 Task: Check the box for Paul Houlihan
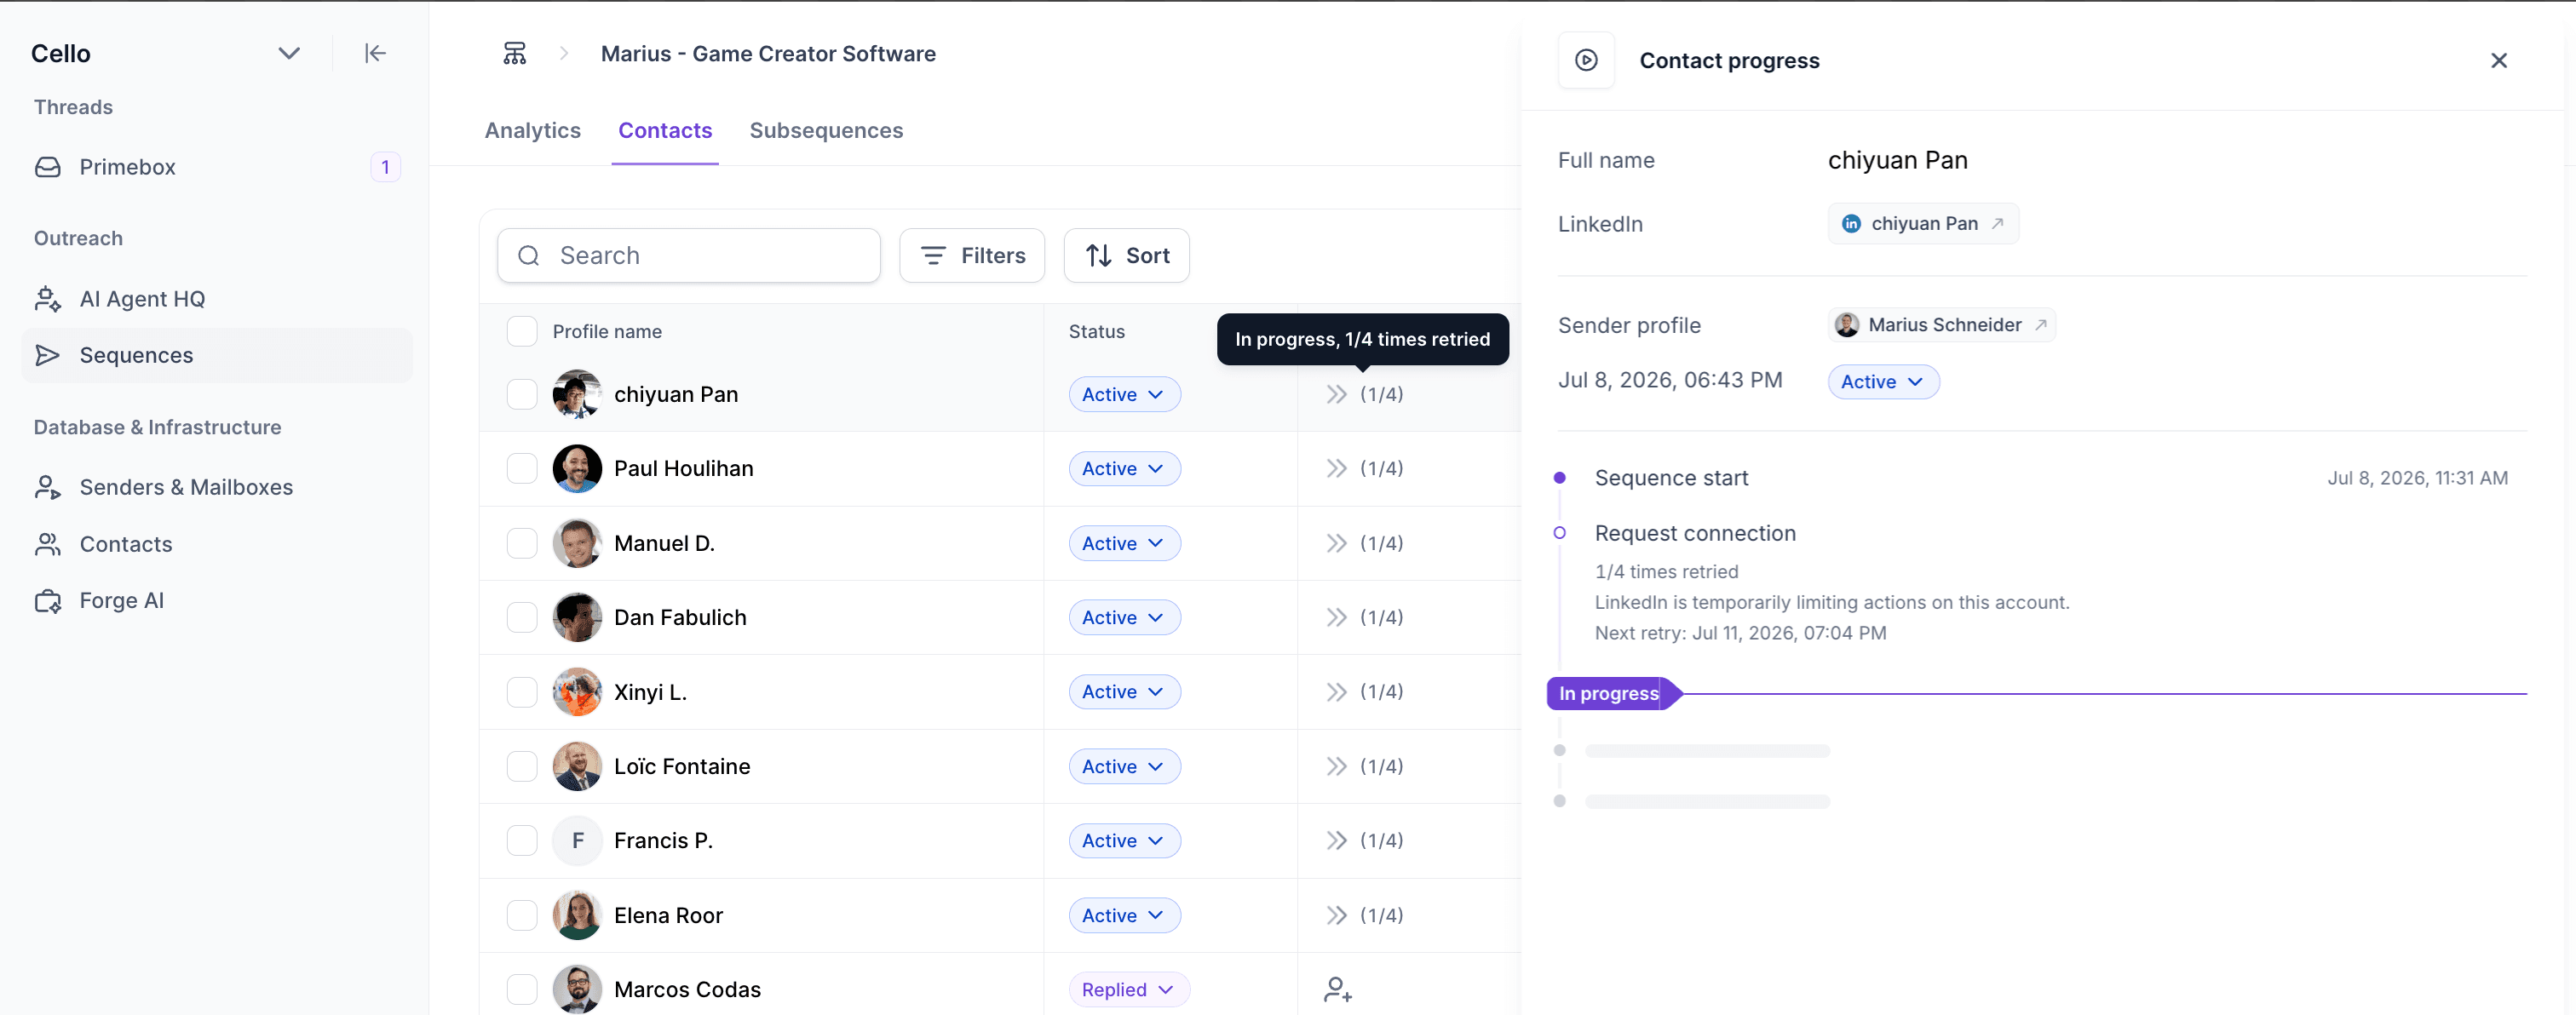click(x=522, y=468)
